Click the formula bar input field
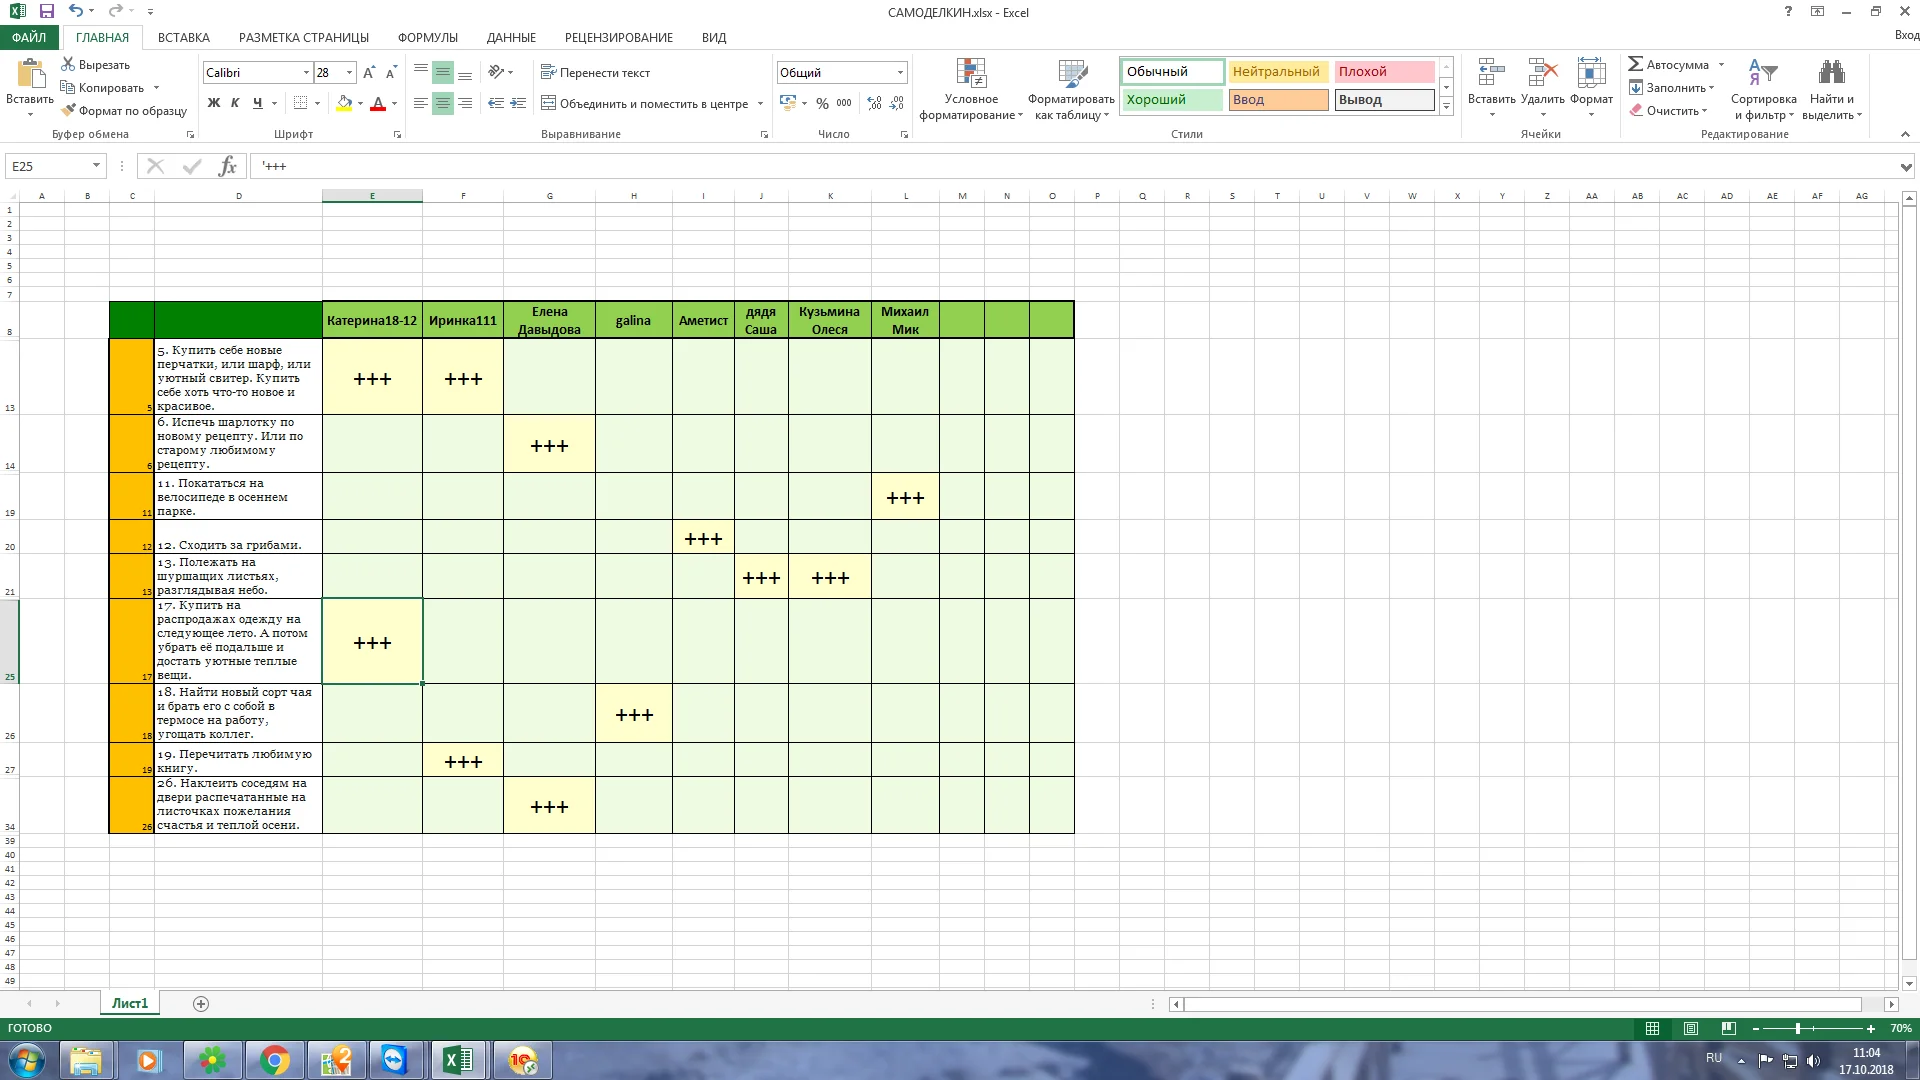 click(x=1000, y=166)
